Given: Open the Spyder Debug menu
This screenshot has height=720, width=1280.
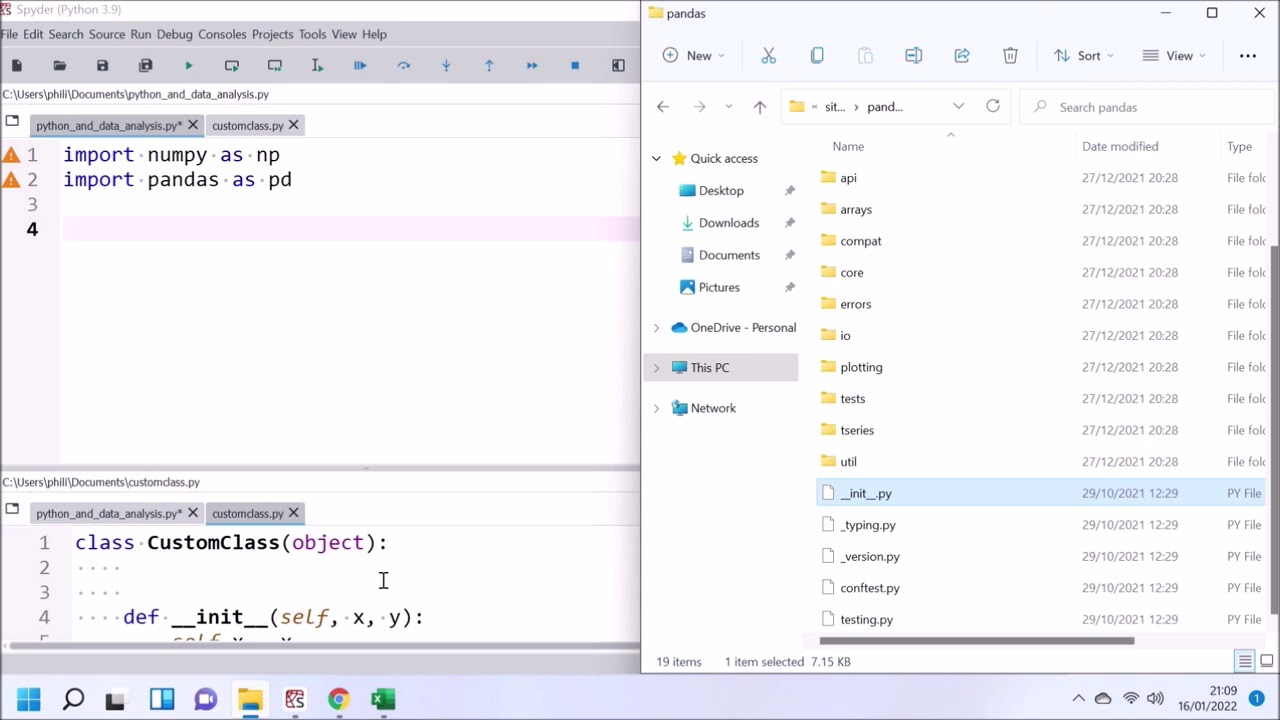Looking at the screenshot, I should (x=174, y=34).
